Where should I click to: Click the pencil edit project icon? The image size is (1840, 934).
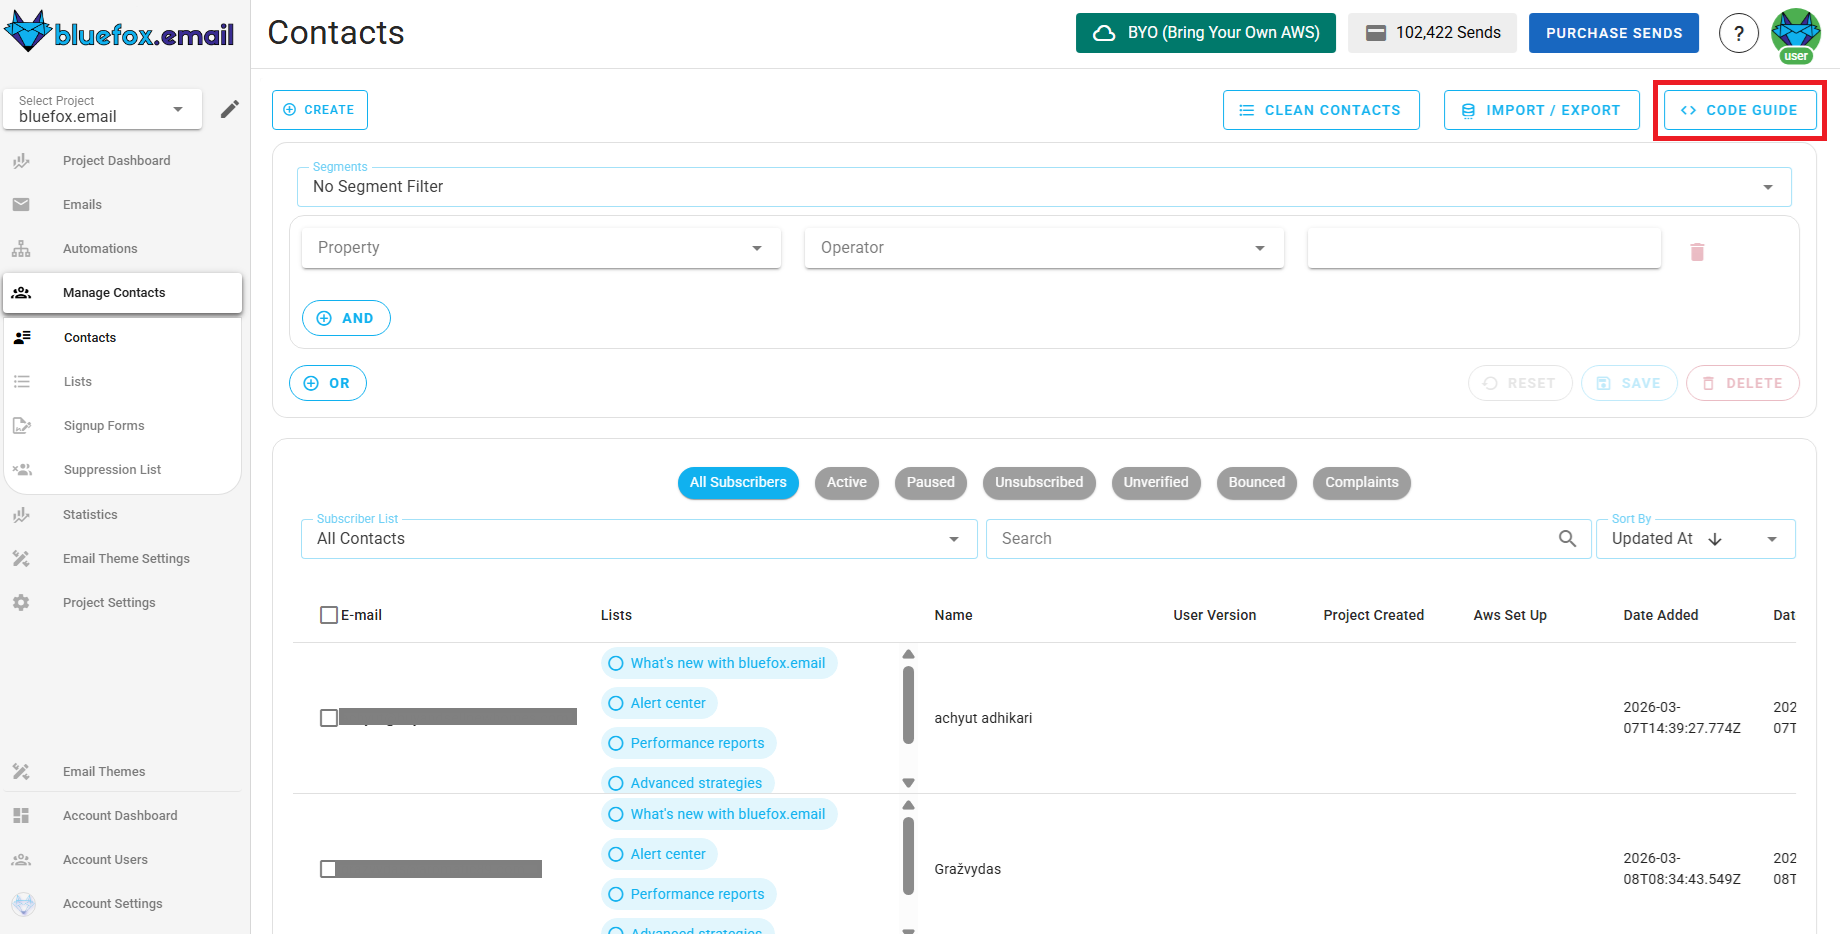pos(230,109)
